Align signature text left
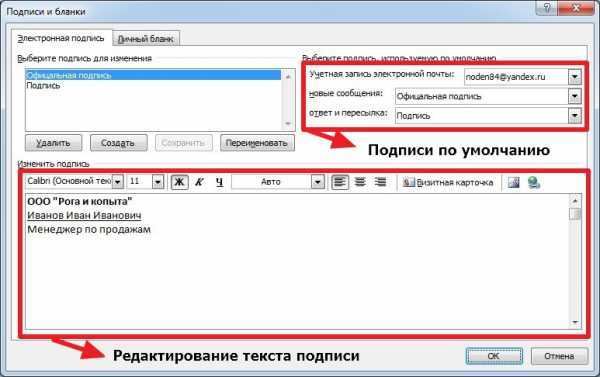600x377 pixels. tap(340, 182)
